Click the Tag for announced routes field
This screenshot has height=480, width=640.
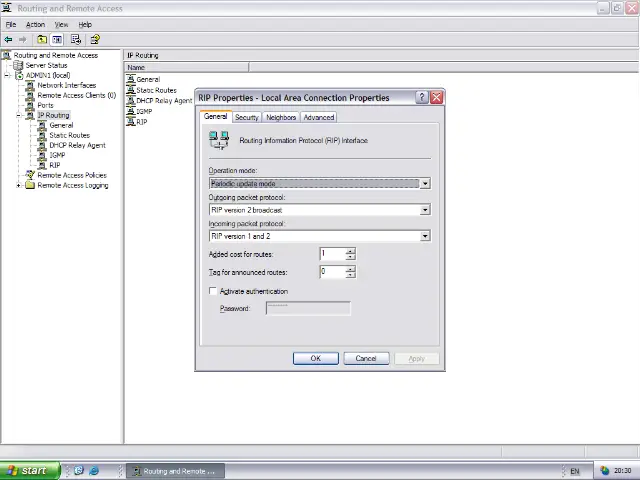click(333, 272)
